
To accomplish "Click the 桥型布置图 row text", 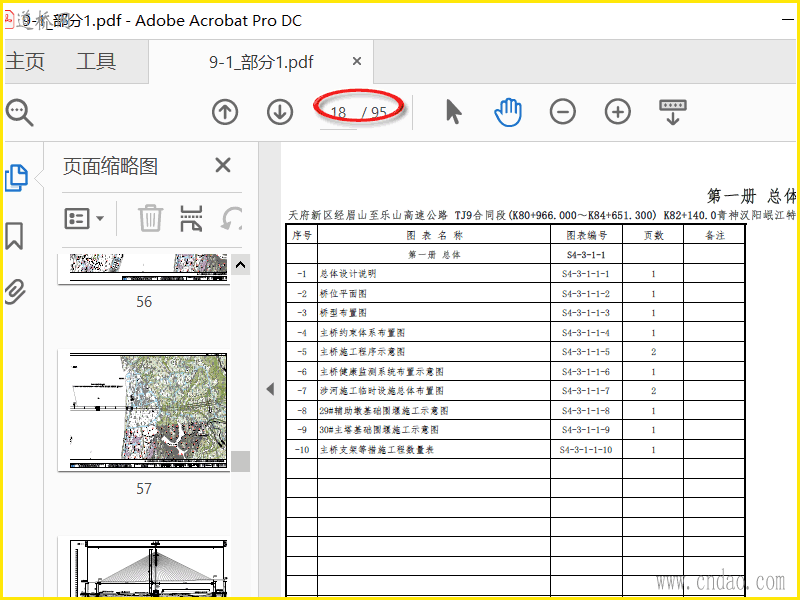I will pos(343,313).
